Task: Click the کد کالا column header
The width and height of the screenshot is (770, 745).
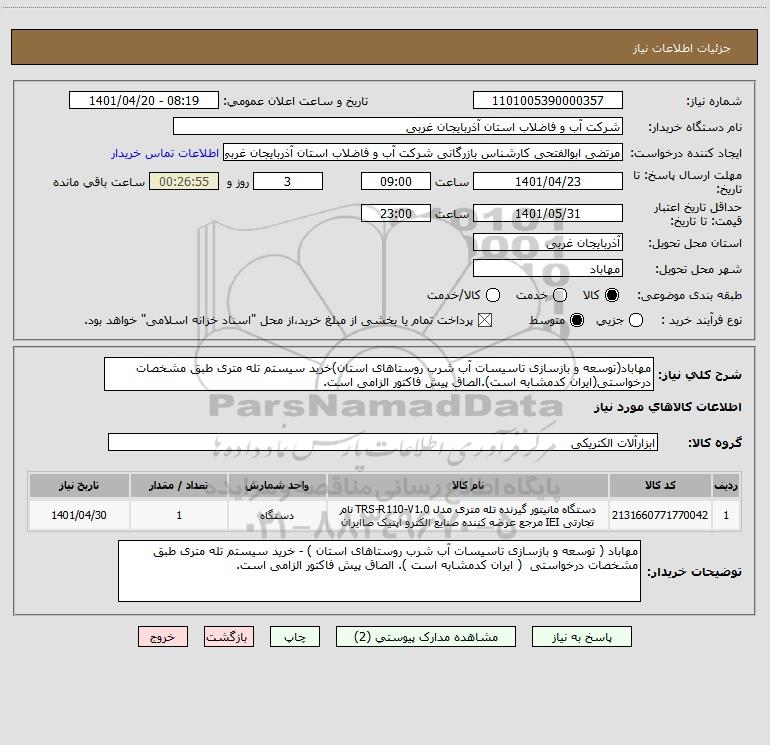Action: pos(660,485)
